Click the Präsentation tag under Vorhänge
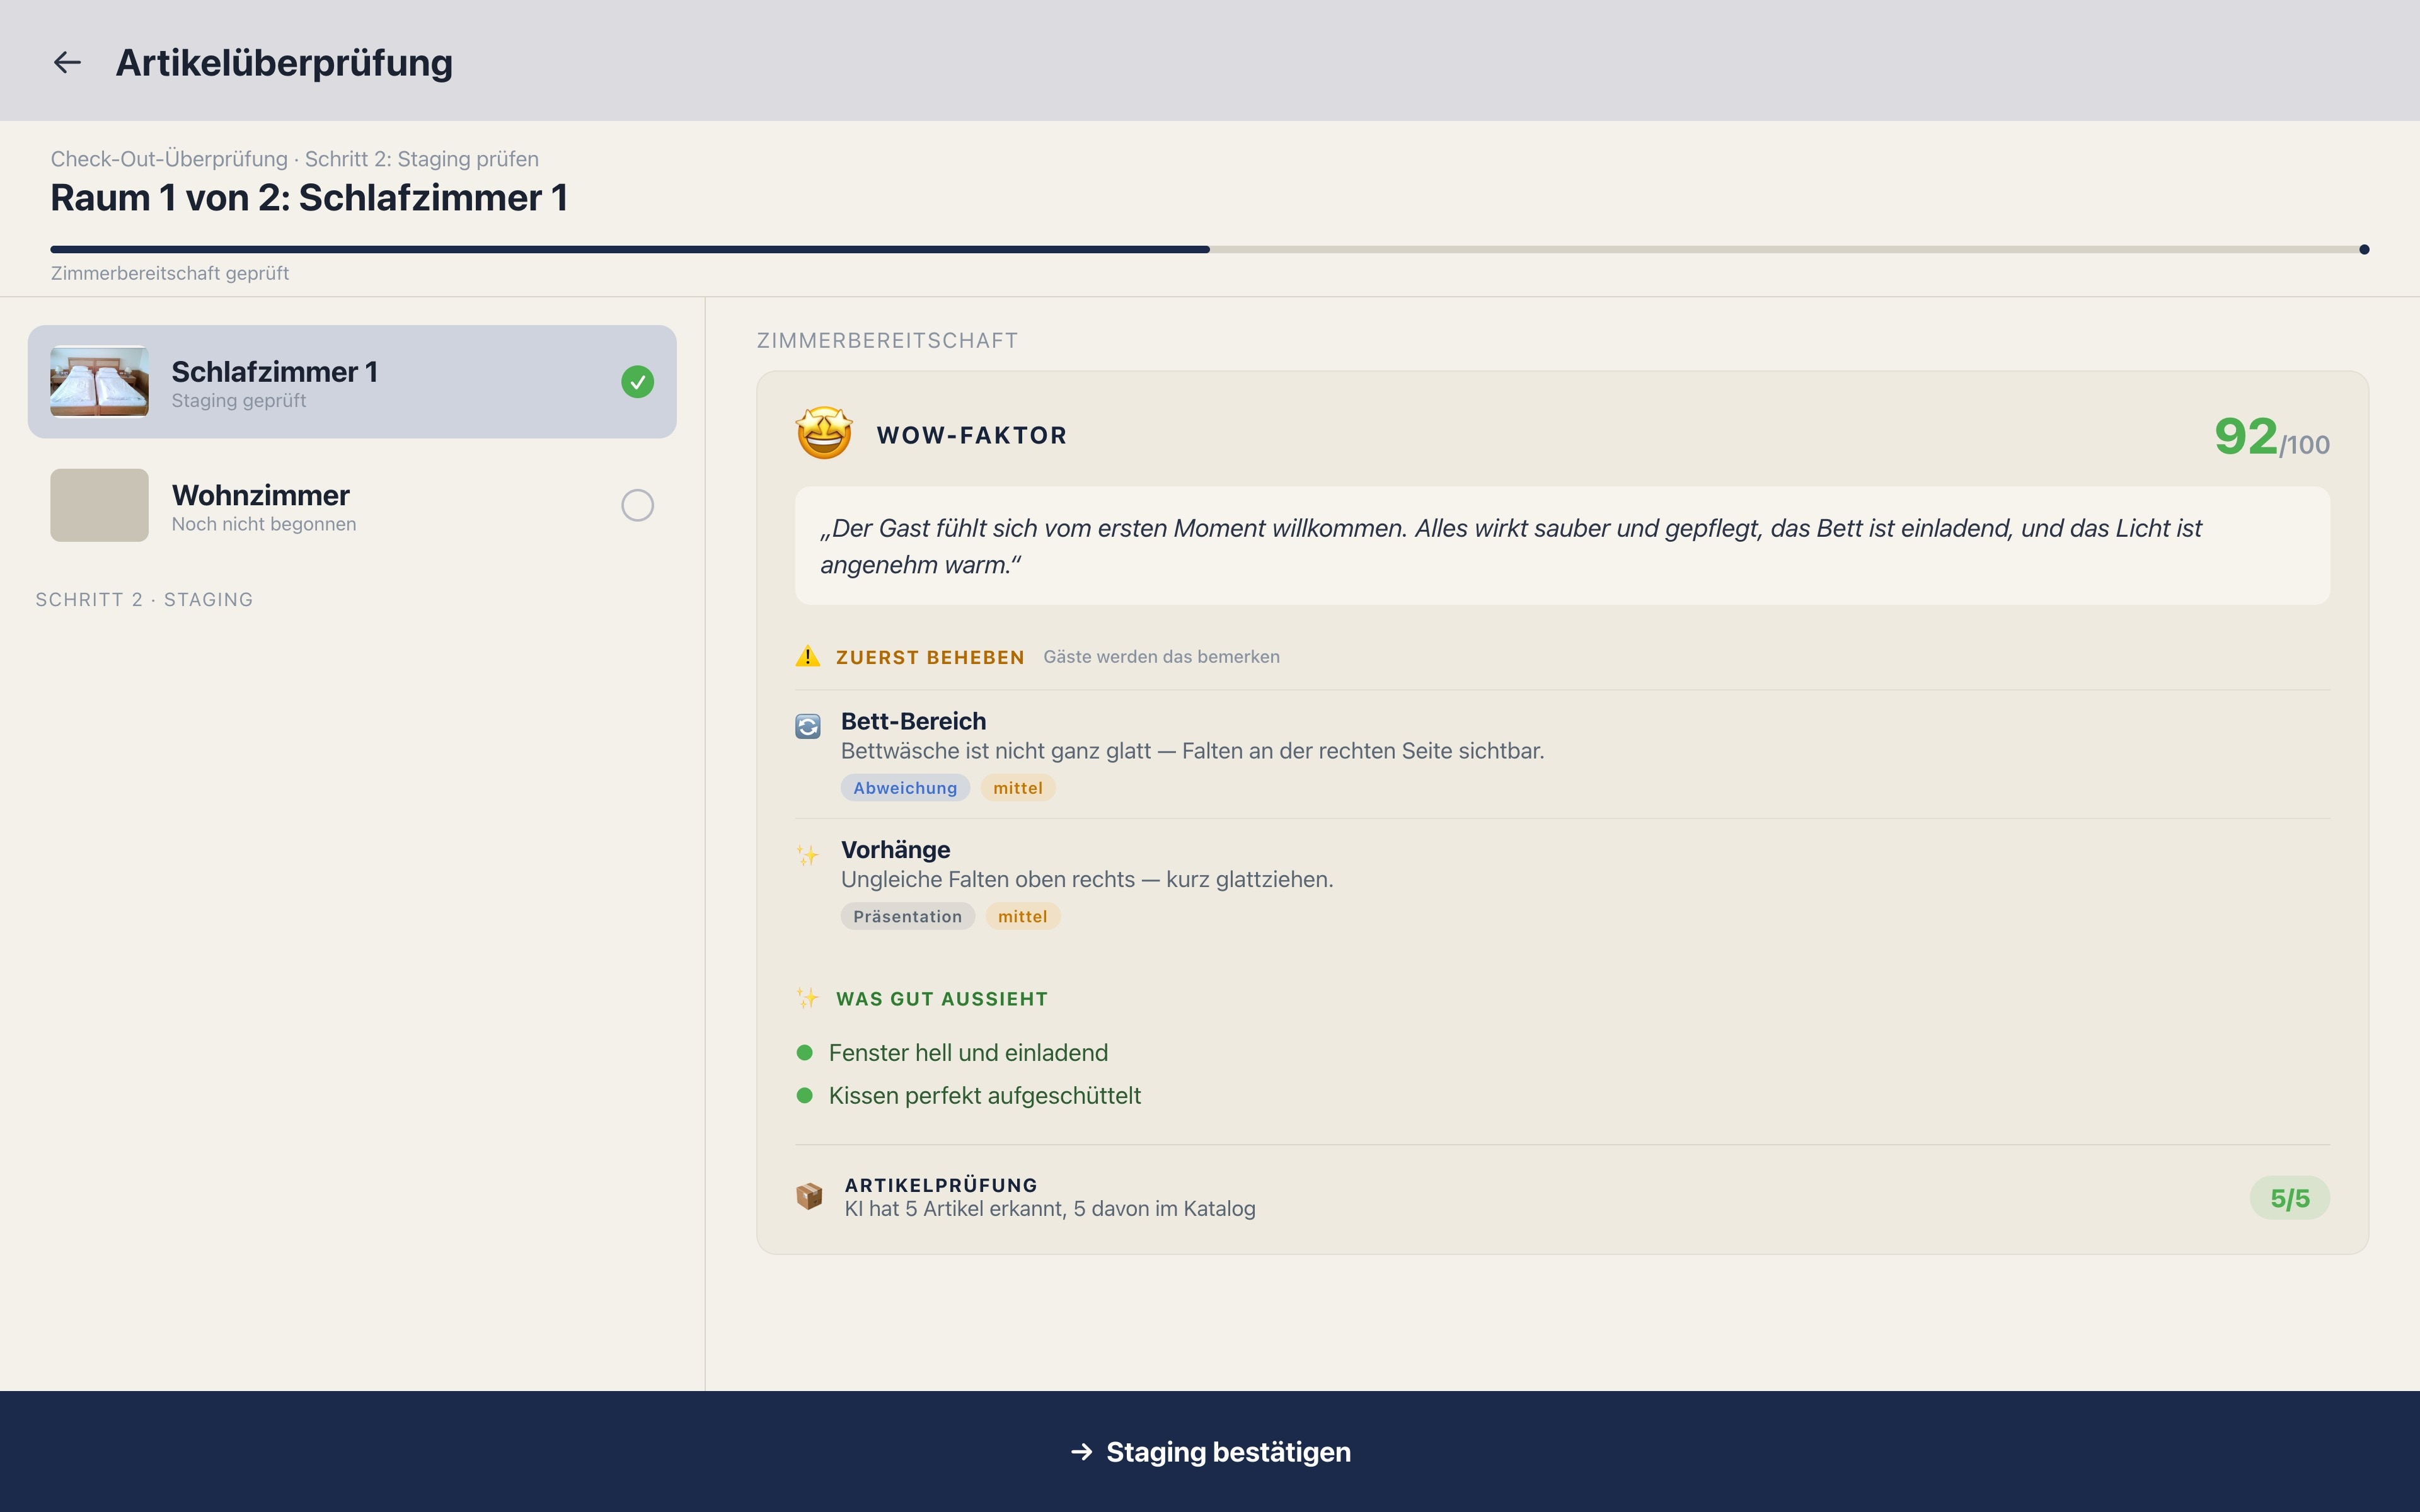The image size is (2420, 1512). pyautogui.click(x=907, y=916)
